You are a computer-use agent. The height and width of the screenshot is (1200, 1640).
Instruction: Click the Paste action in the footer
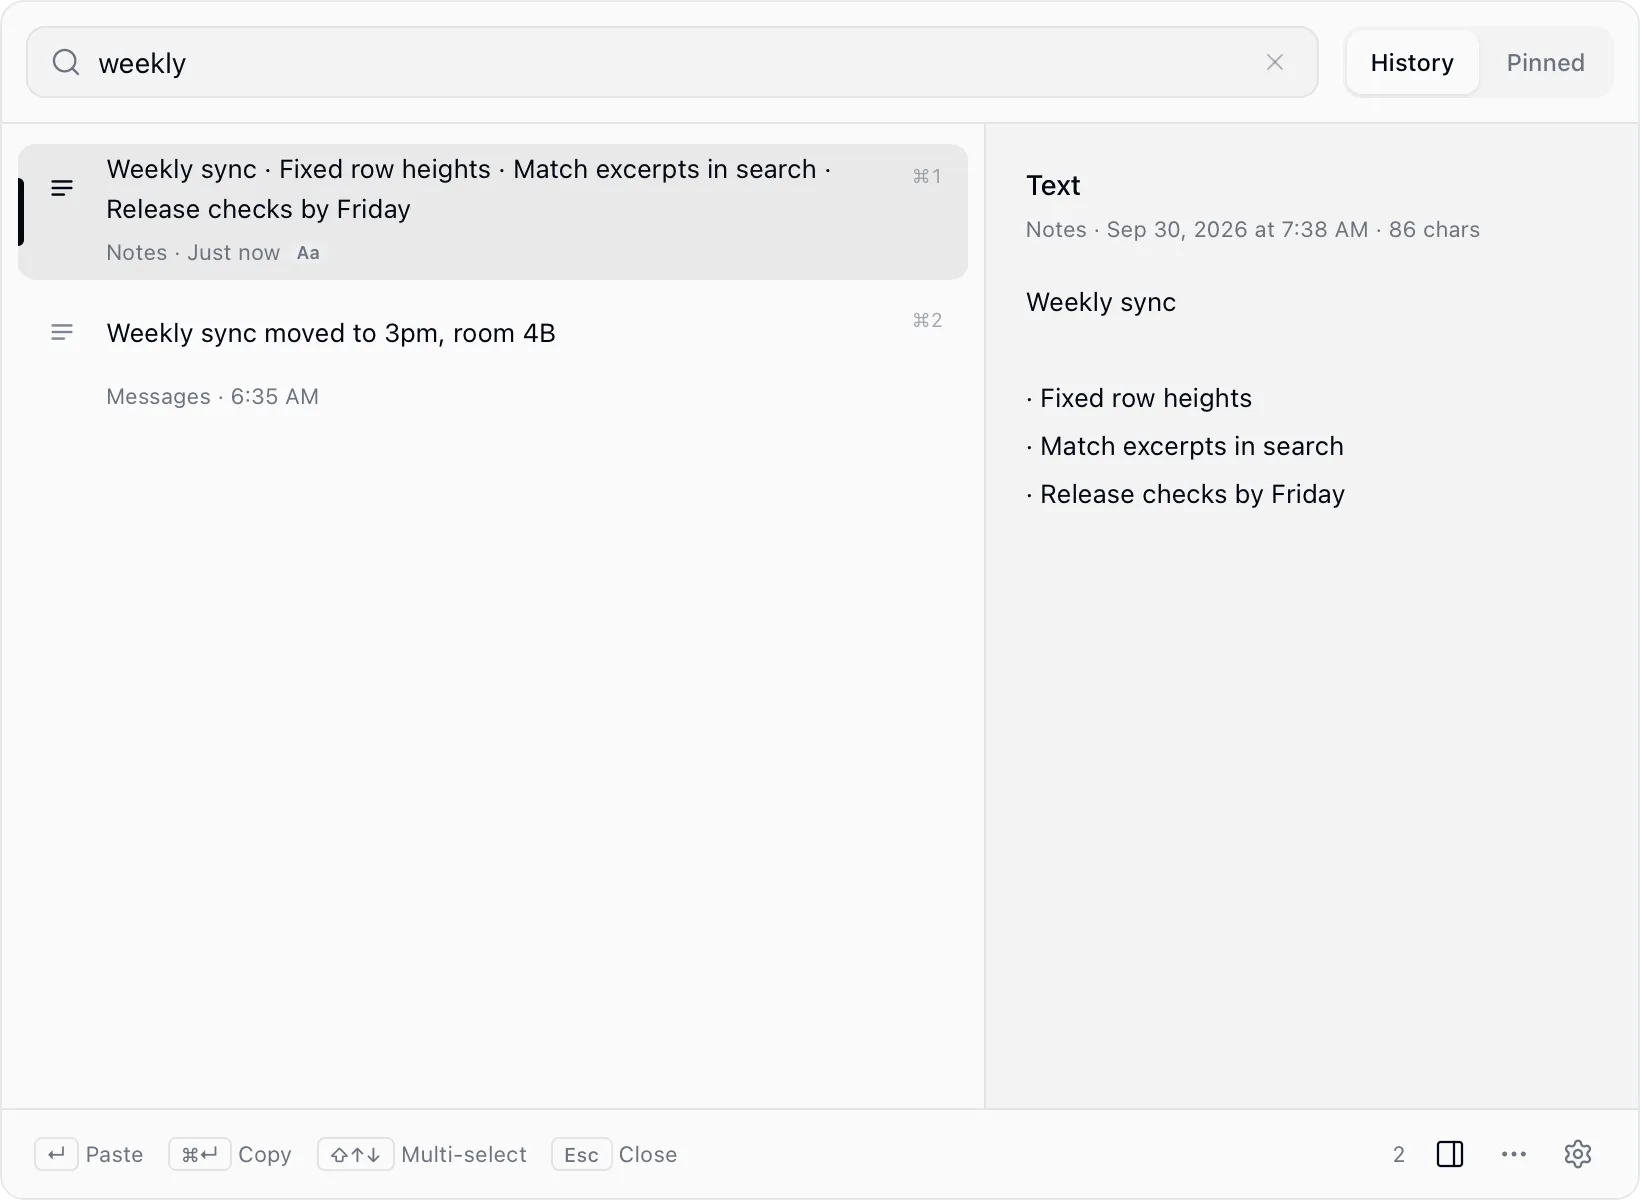tap(90, 1154)
